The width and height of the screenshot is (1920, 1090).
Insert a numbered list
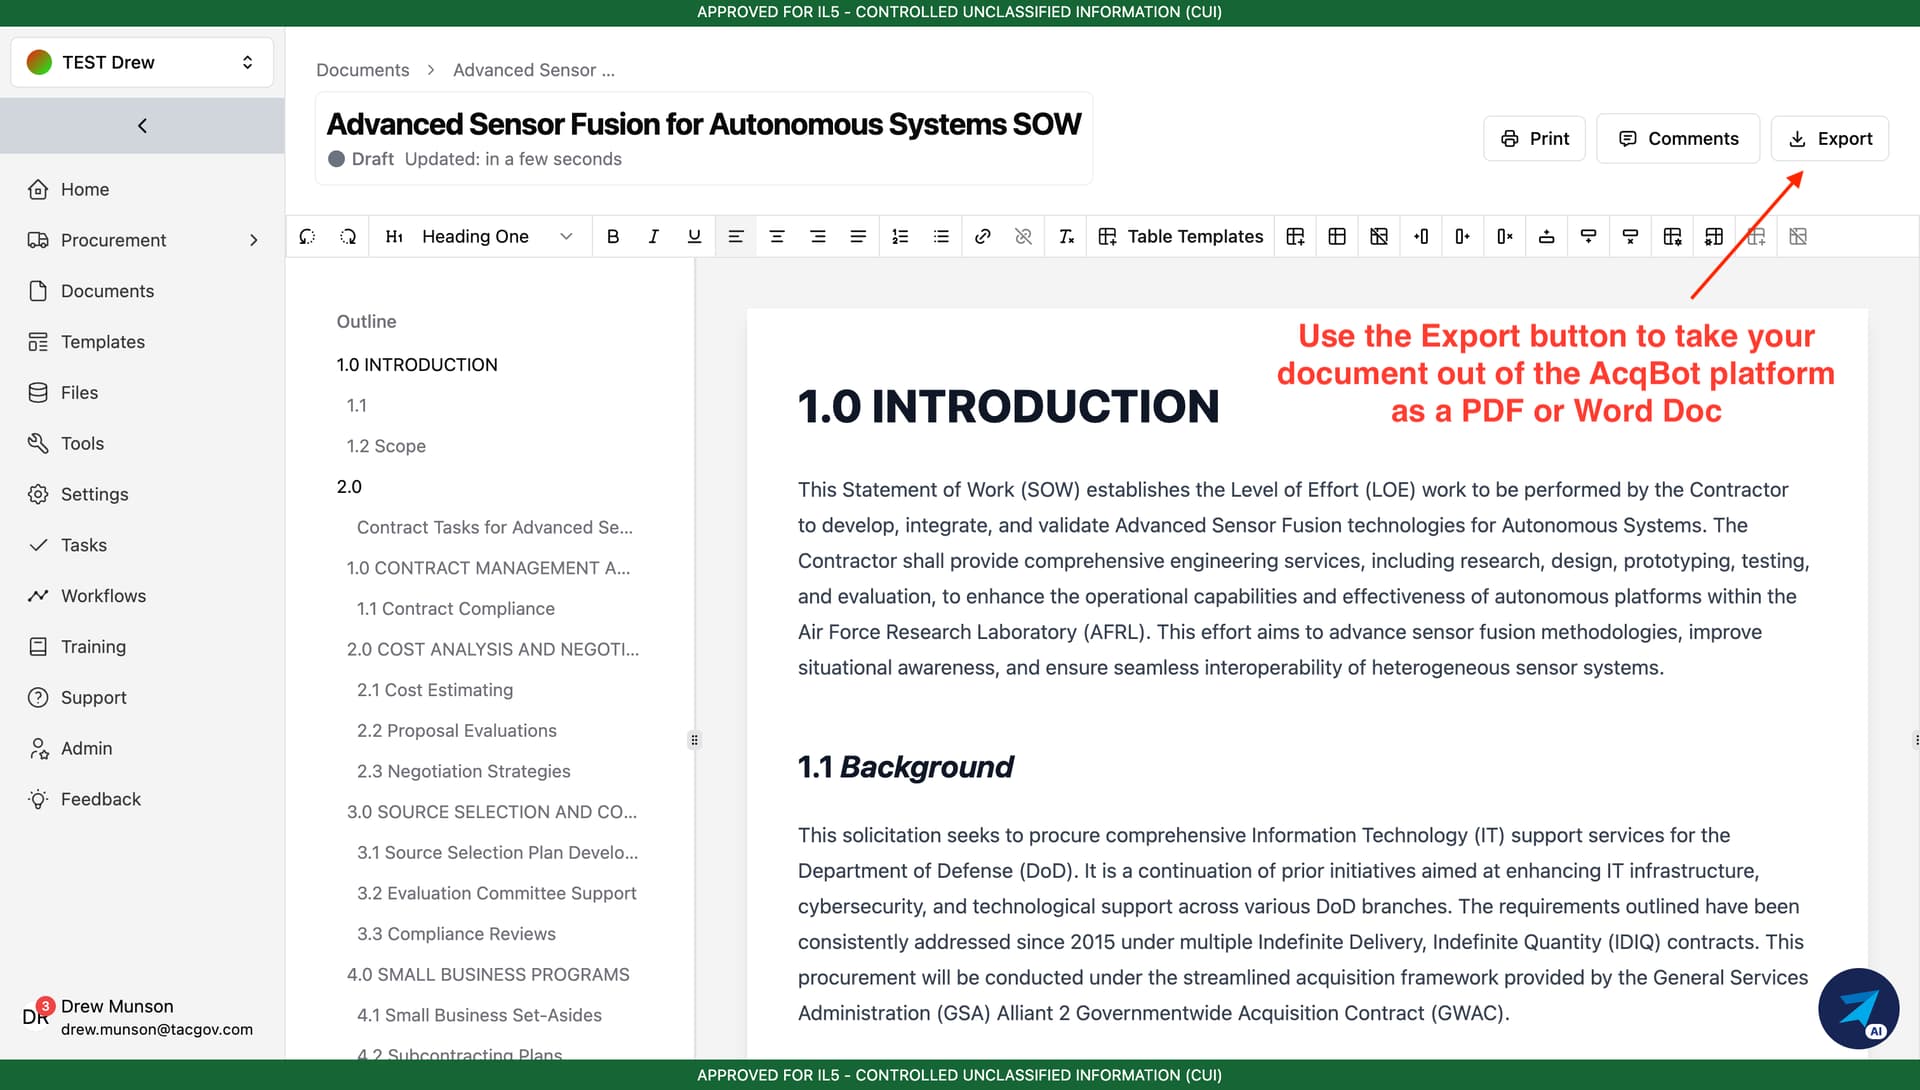[x=900, y=237]
